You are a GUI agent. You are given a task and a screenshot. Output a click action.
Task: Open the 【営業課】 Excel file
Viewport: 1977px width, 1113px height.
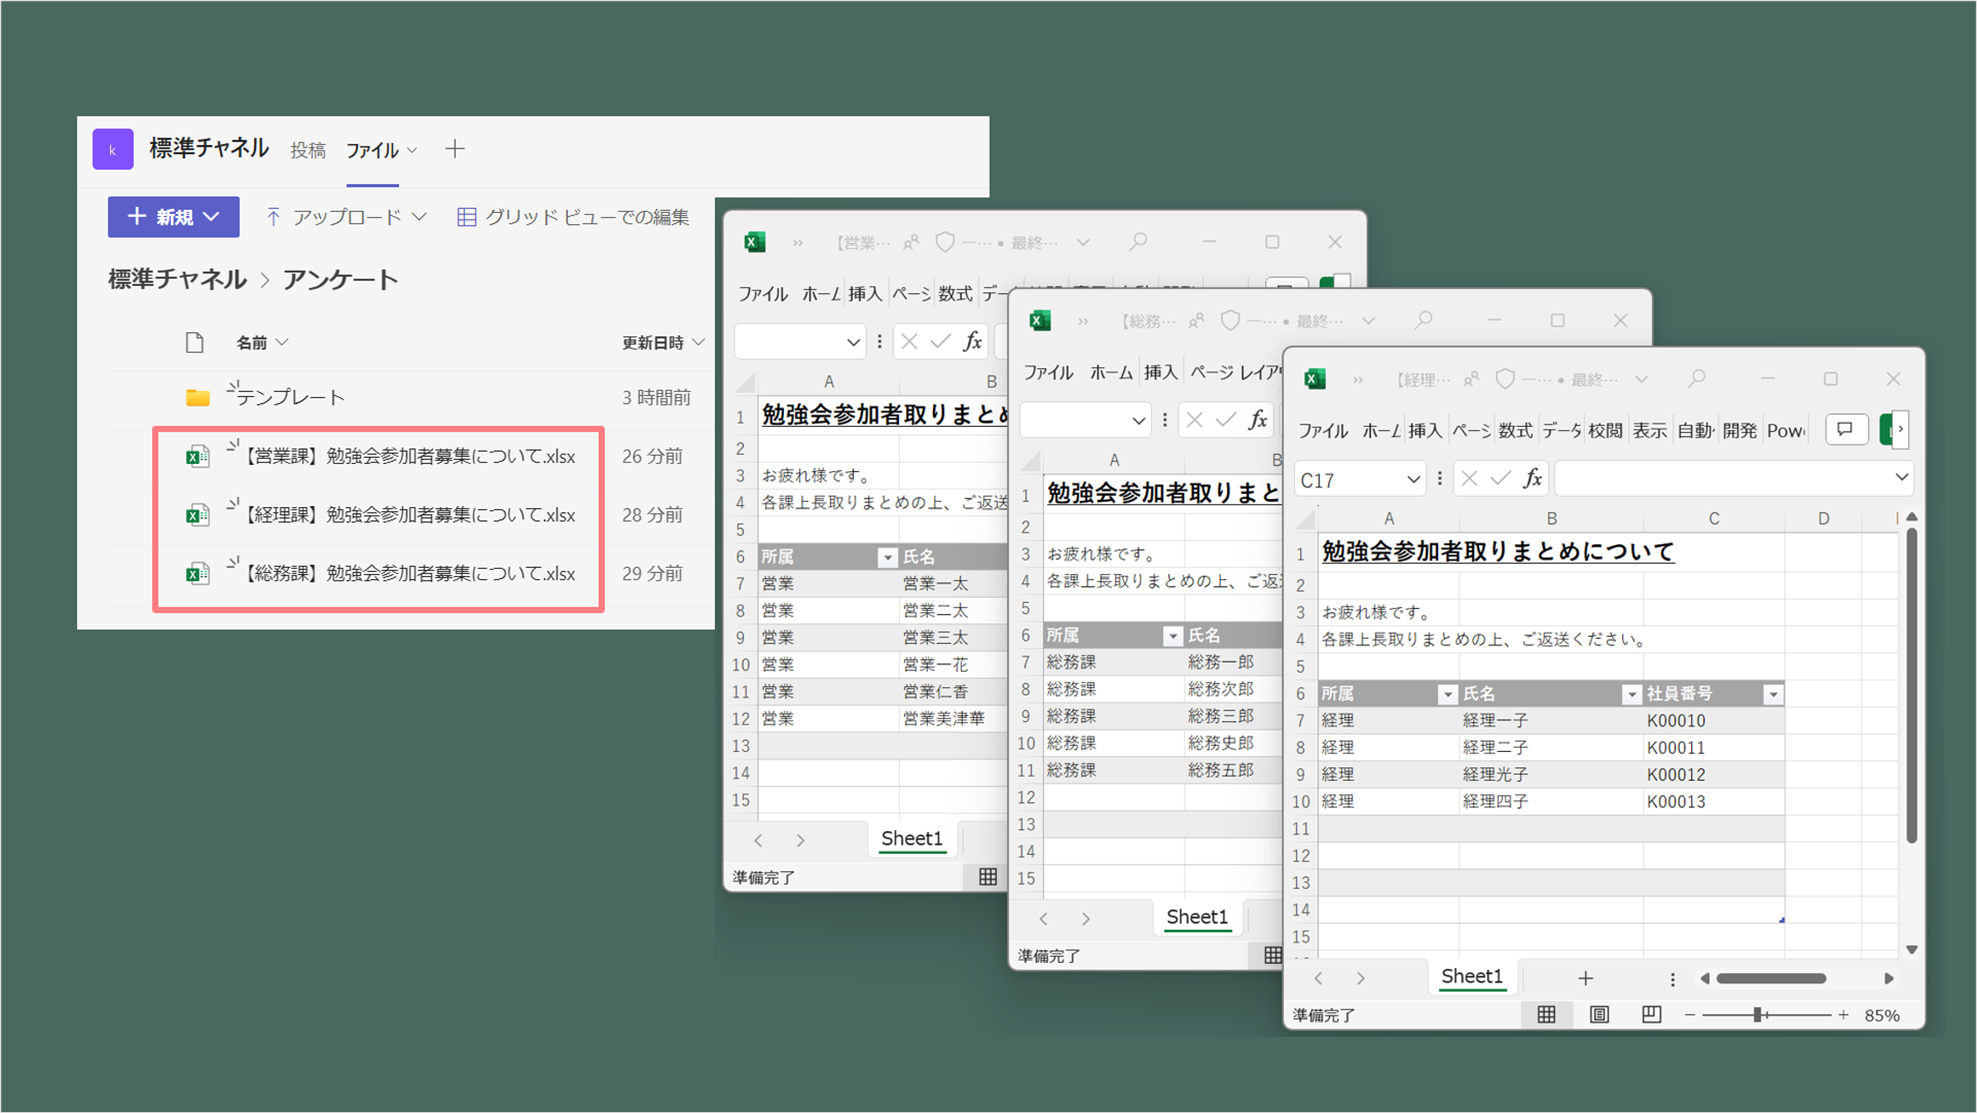point(410,457)
